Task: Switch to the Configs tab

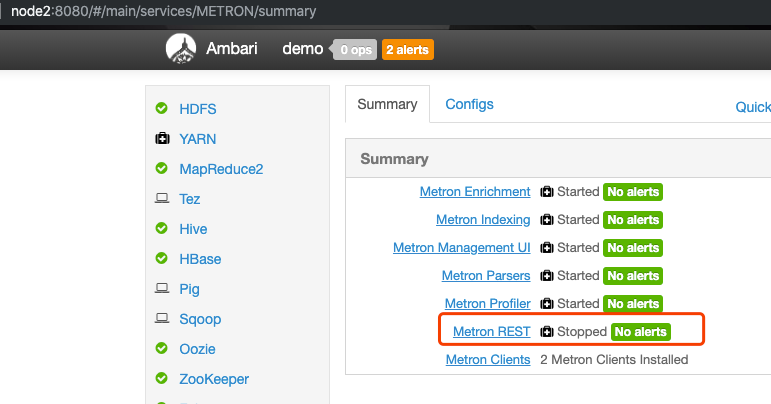Action: point(469,104)
